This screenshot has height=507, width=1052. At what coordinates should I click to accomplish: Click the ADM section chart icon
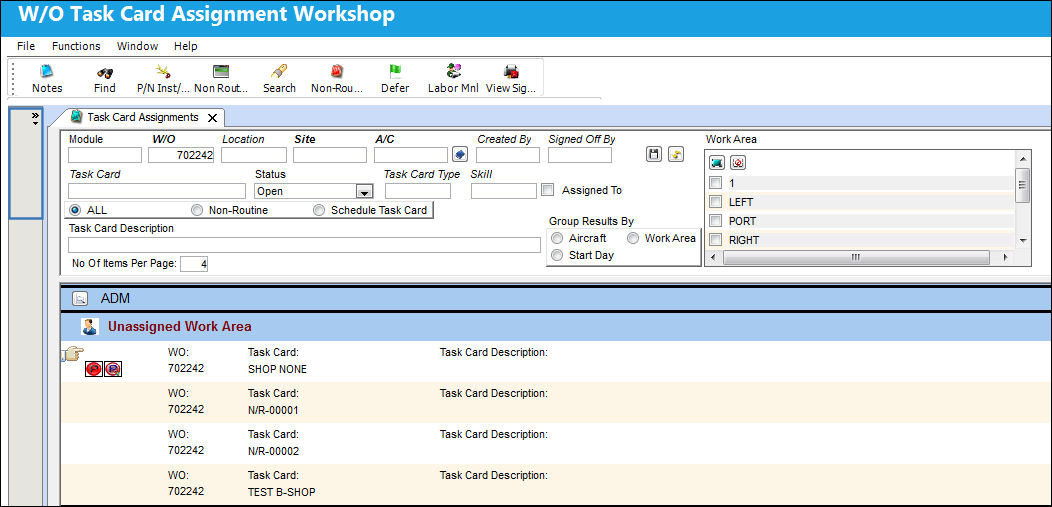80,298
